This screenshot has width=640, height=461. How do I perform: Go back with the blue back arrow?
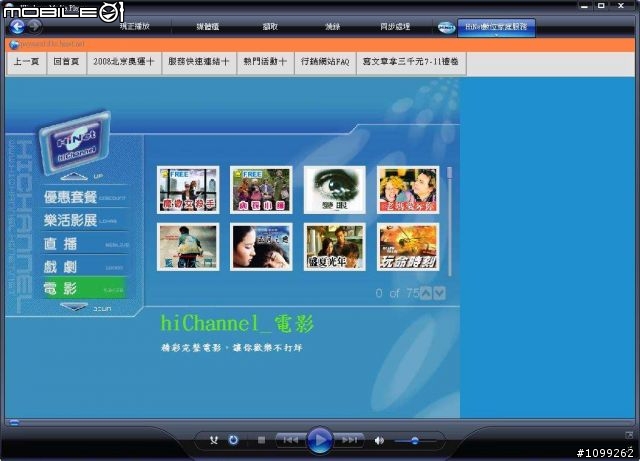pyautogui.click(x=17, y=27)
